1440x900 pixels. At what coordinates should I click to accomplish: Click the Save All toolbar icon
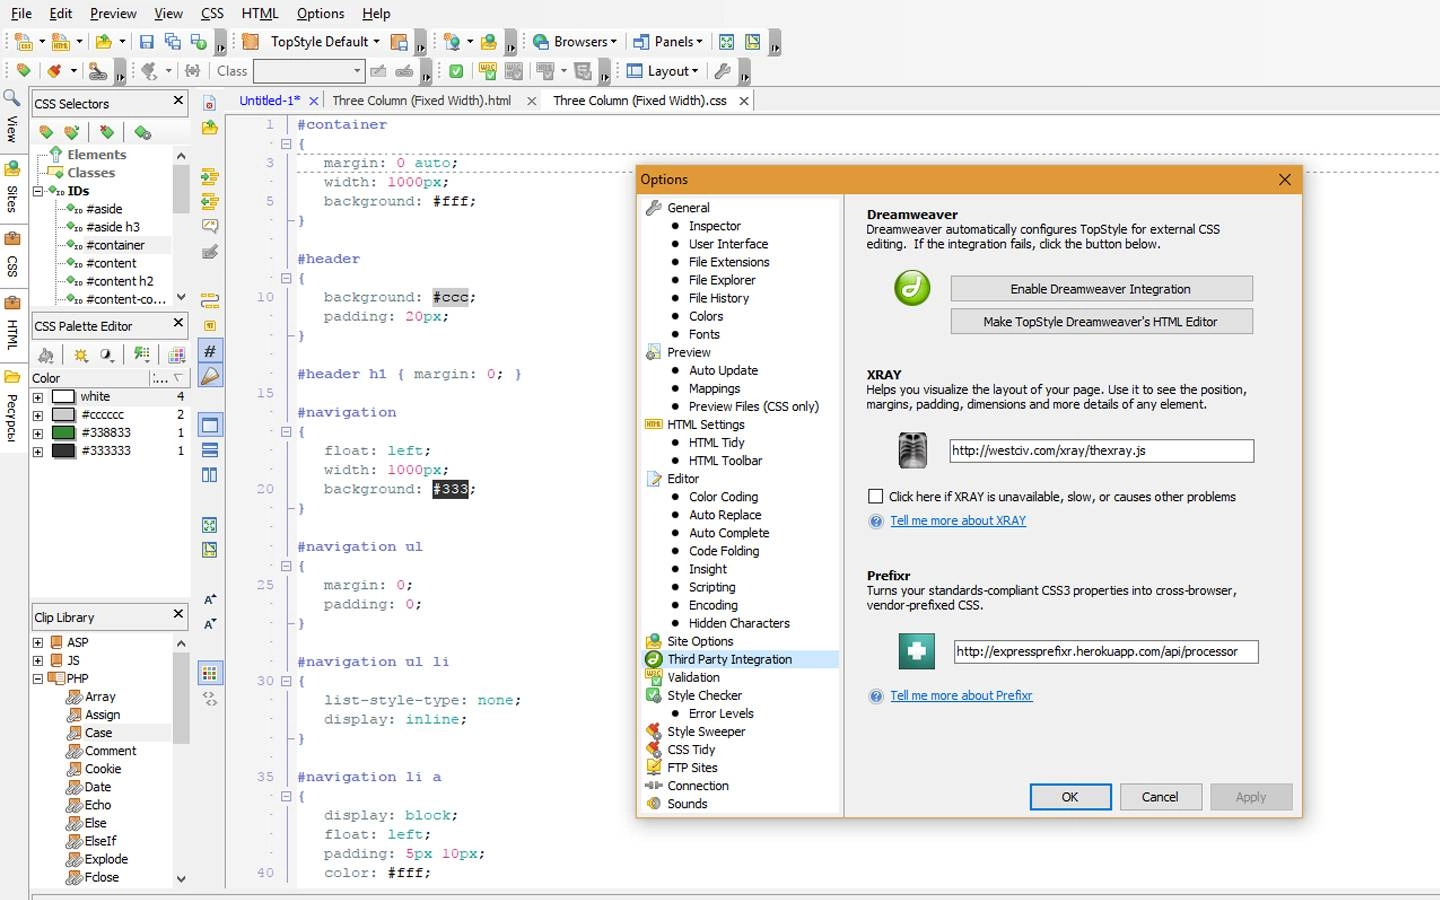coord(172,42)
